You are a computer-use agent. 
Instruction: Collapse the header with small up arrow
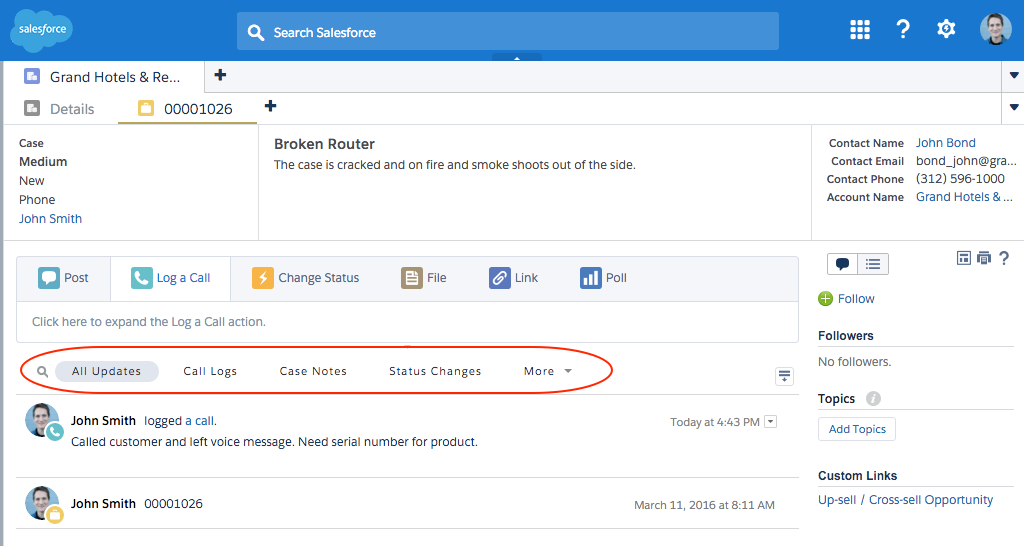(517, 57)
